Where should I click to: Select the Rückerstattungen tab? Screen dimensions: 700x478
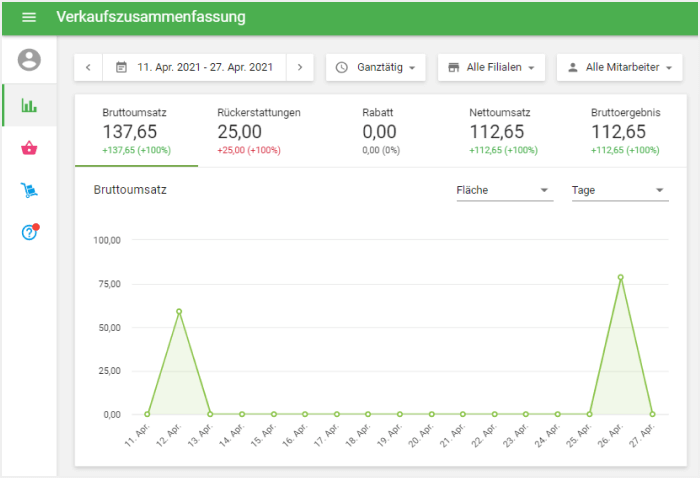tap(258, 131)
